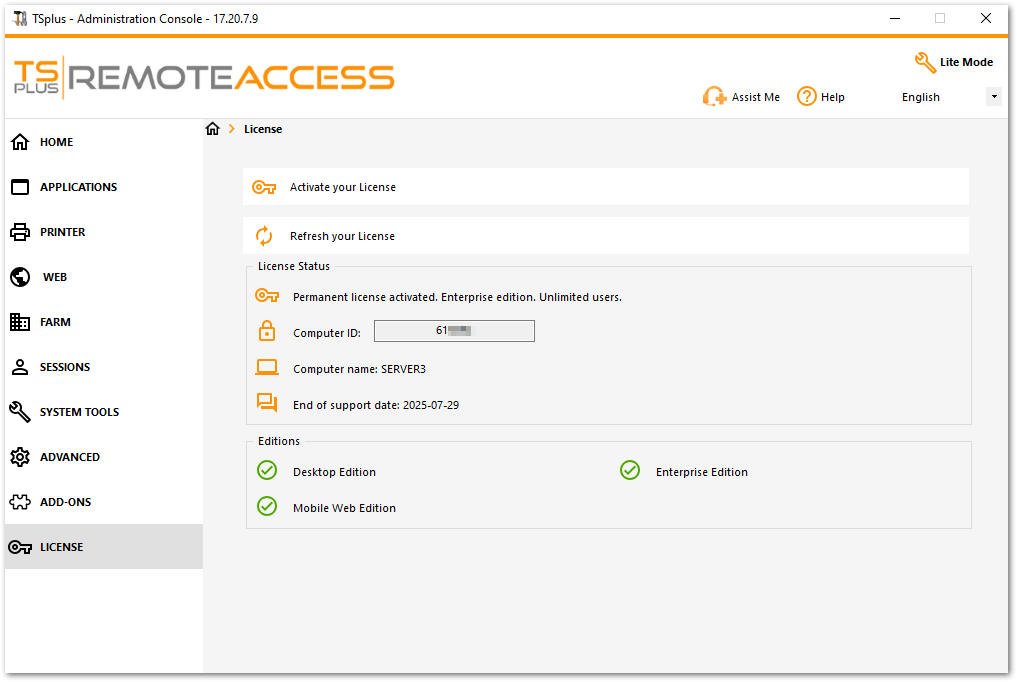Open the Add-Ons section
Screen dimensions: 1017x682
coord(62,502)
